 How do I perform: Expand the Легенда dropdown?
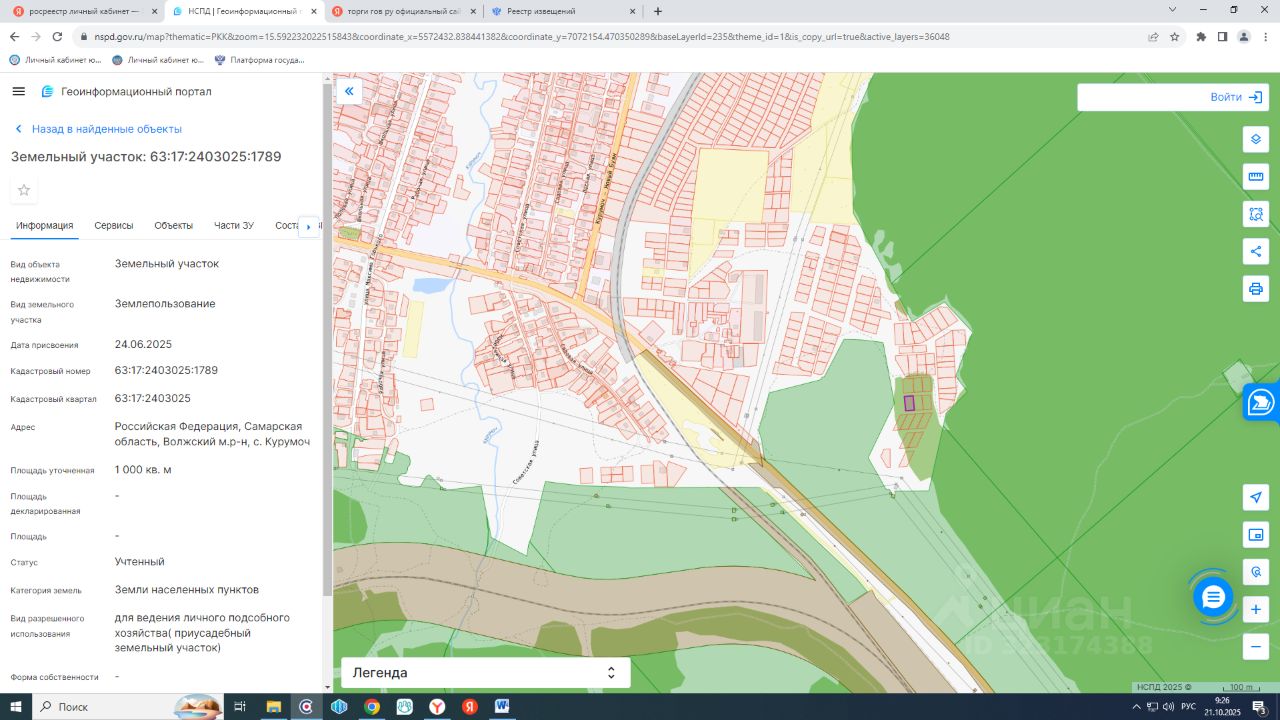(485, 673)
